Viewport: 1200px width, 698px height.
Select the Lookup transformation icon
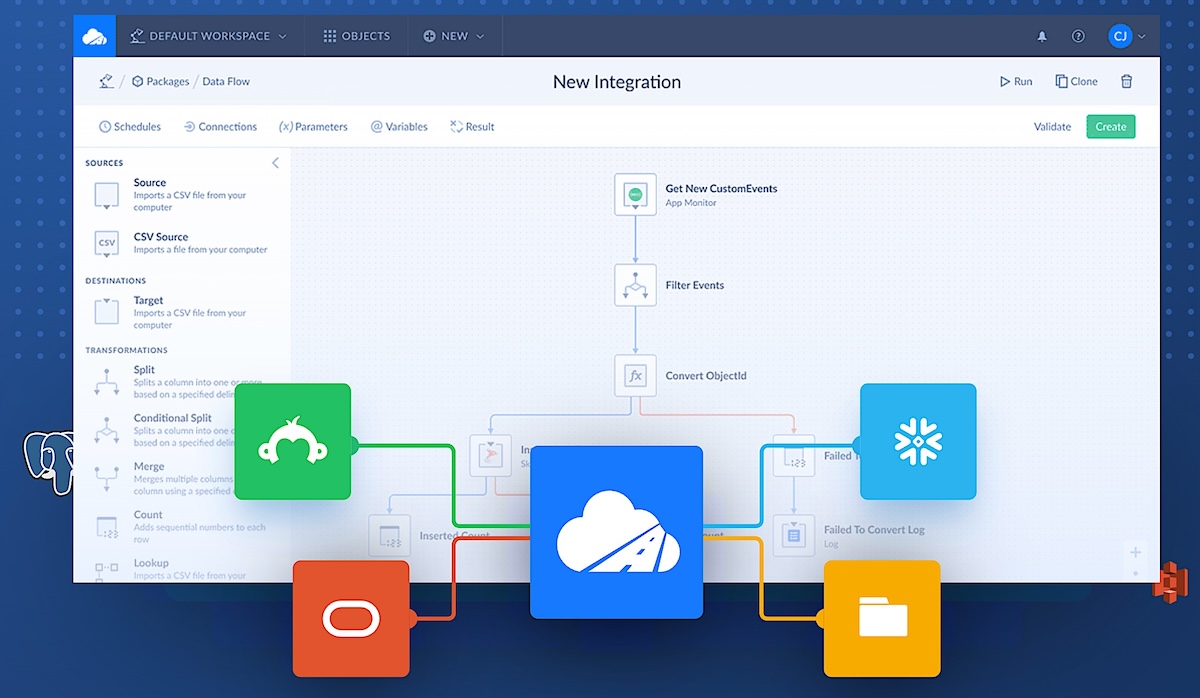[x=107, y=570]
